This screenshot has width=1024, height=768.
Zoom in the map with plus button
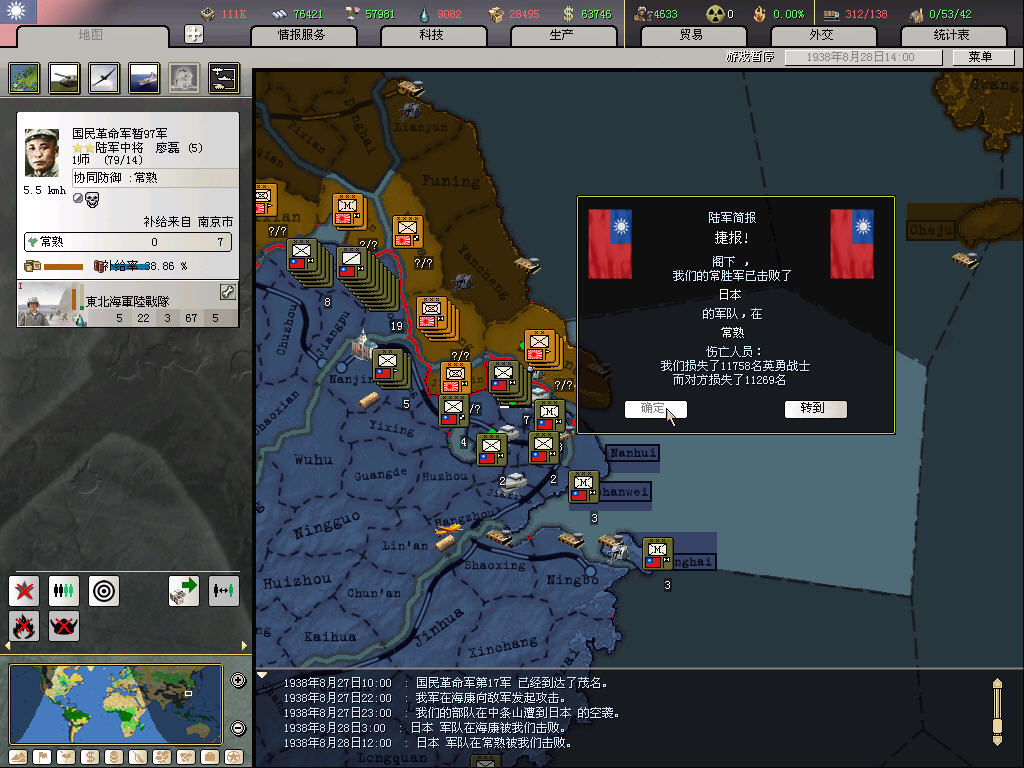coord(238,681)
